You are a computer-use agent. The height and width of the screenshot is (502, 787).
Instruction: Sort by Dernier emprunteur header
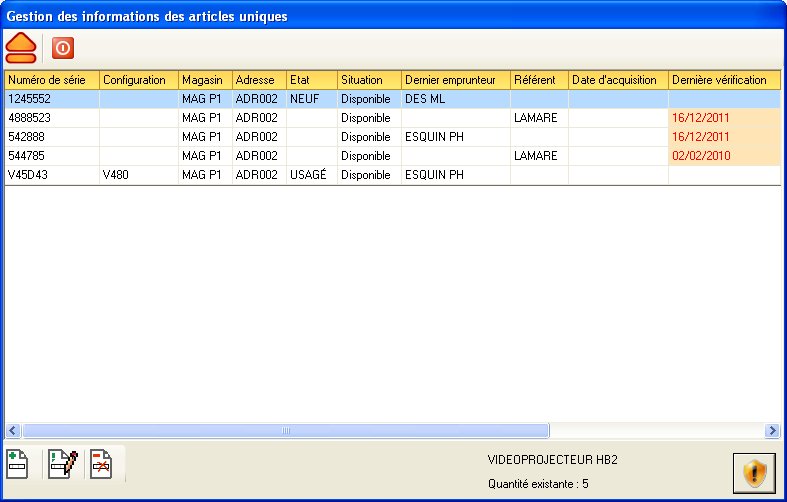tap(455, 80)
